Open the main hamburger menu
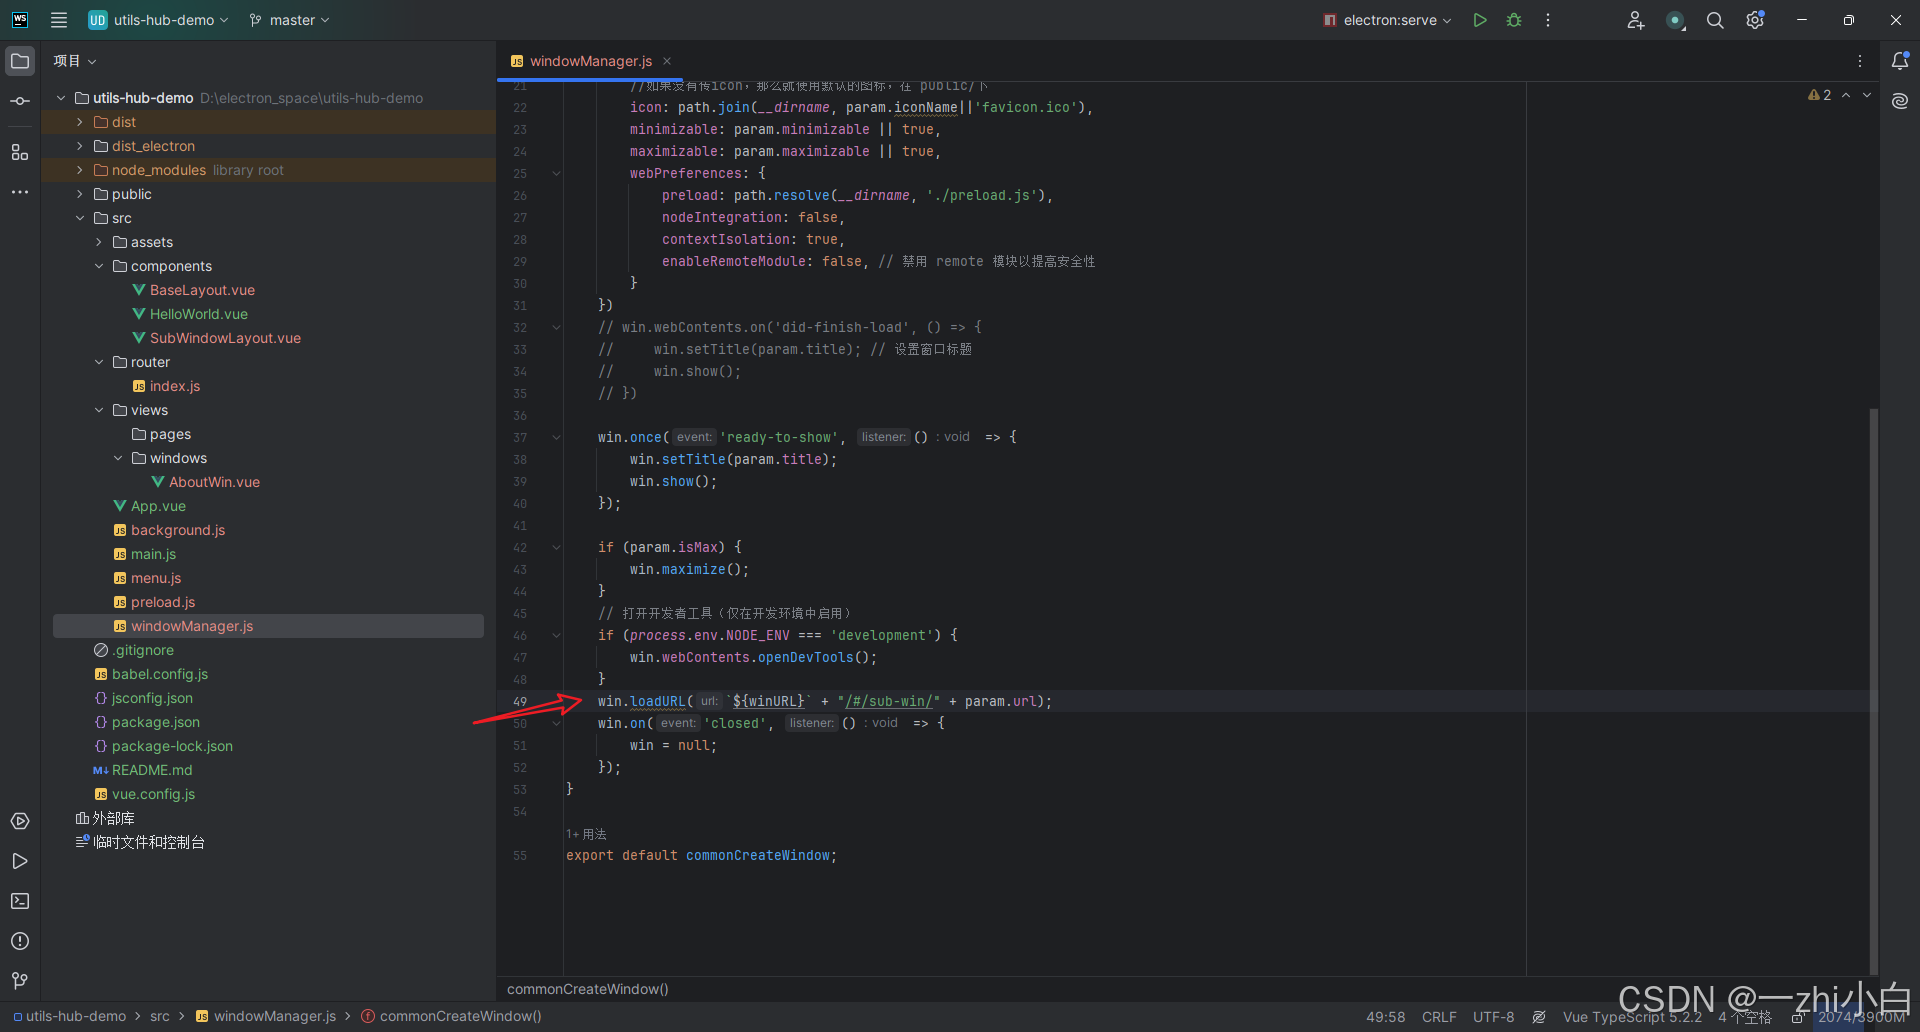The width and height of the screenshot is (1920, 1032). (x=59, y=20)
